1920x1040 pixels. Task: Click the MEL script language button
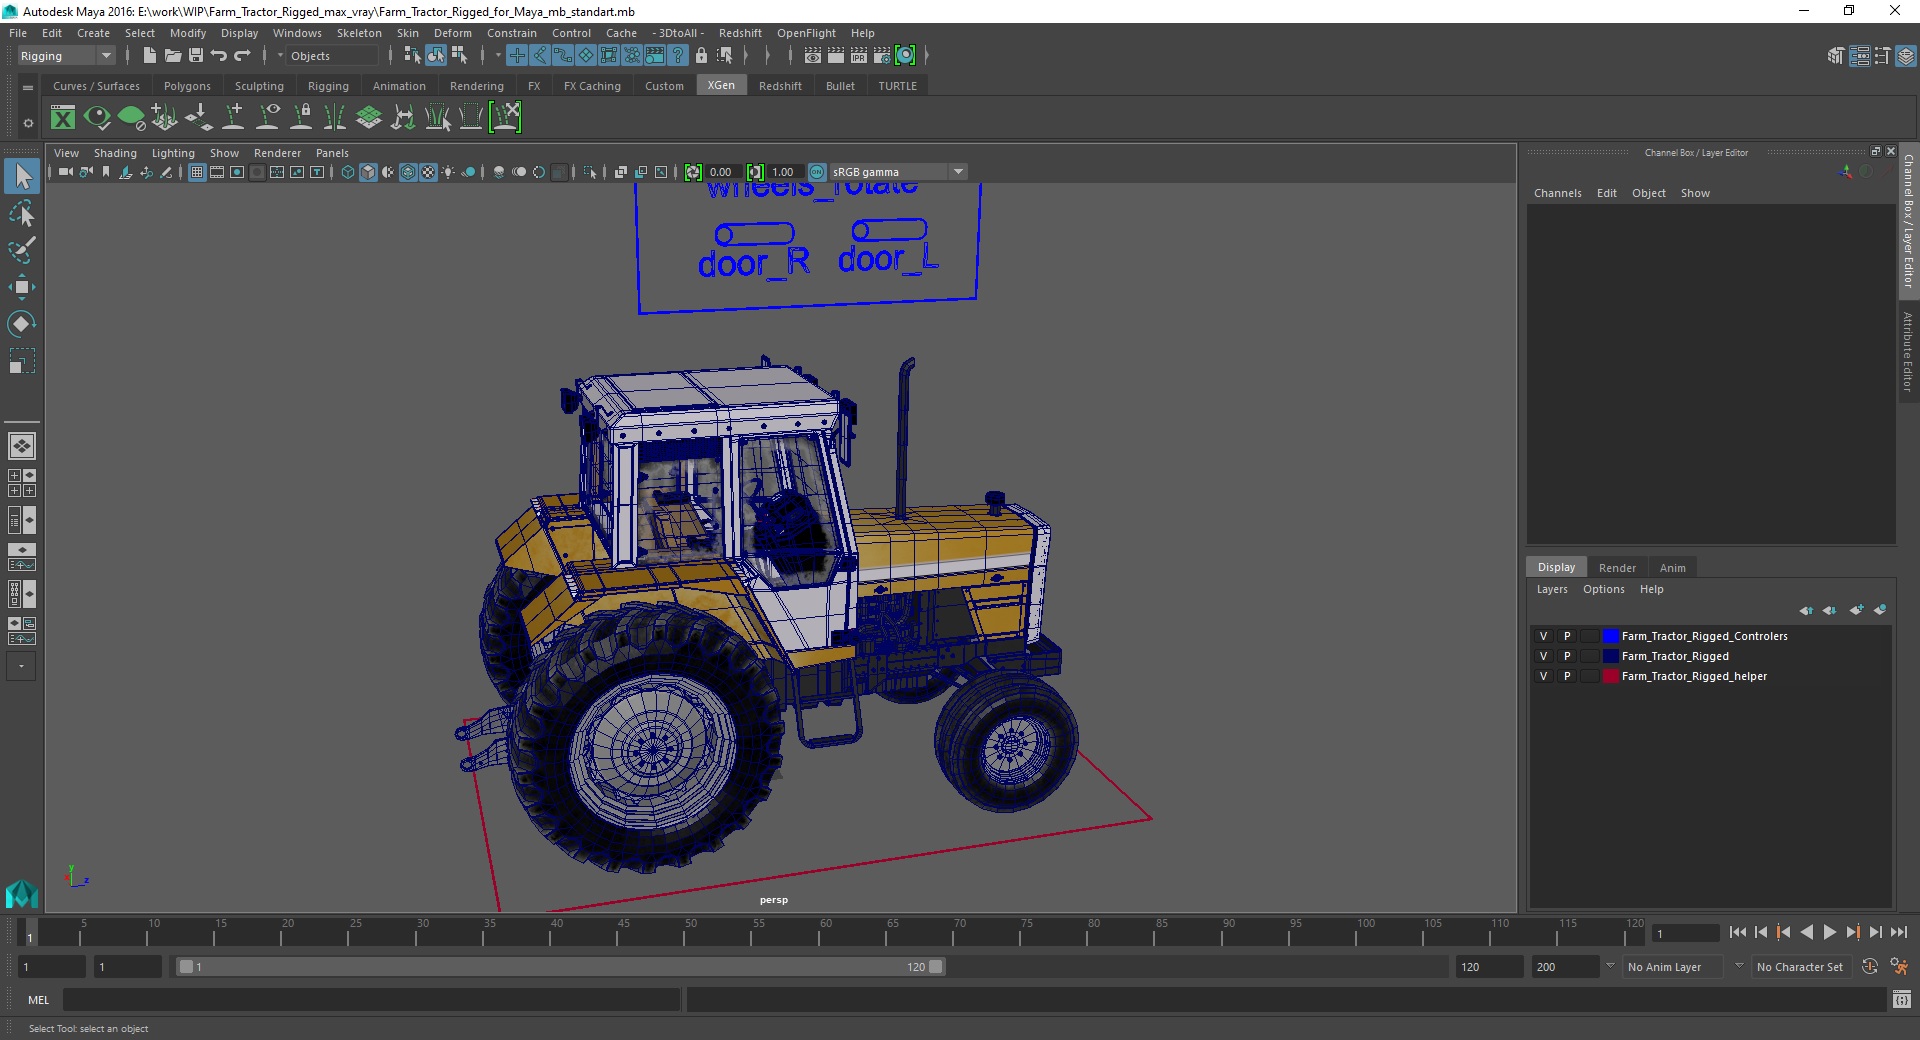coord(38,999)
